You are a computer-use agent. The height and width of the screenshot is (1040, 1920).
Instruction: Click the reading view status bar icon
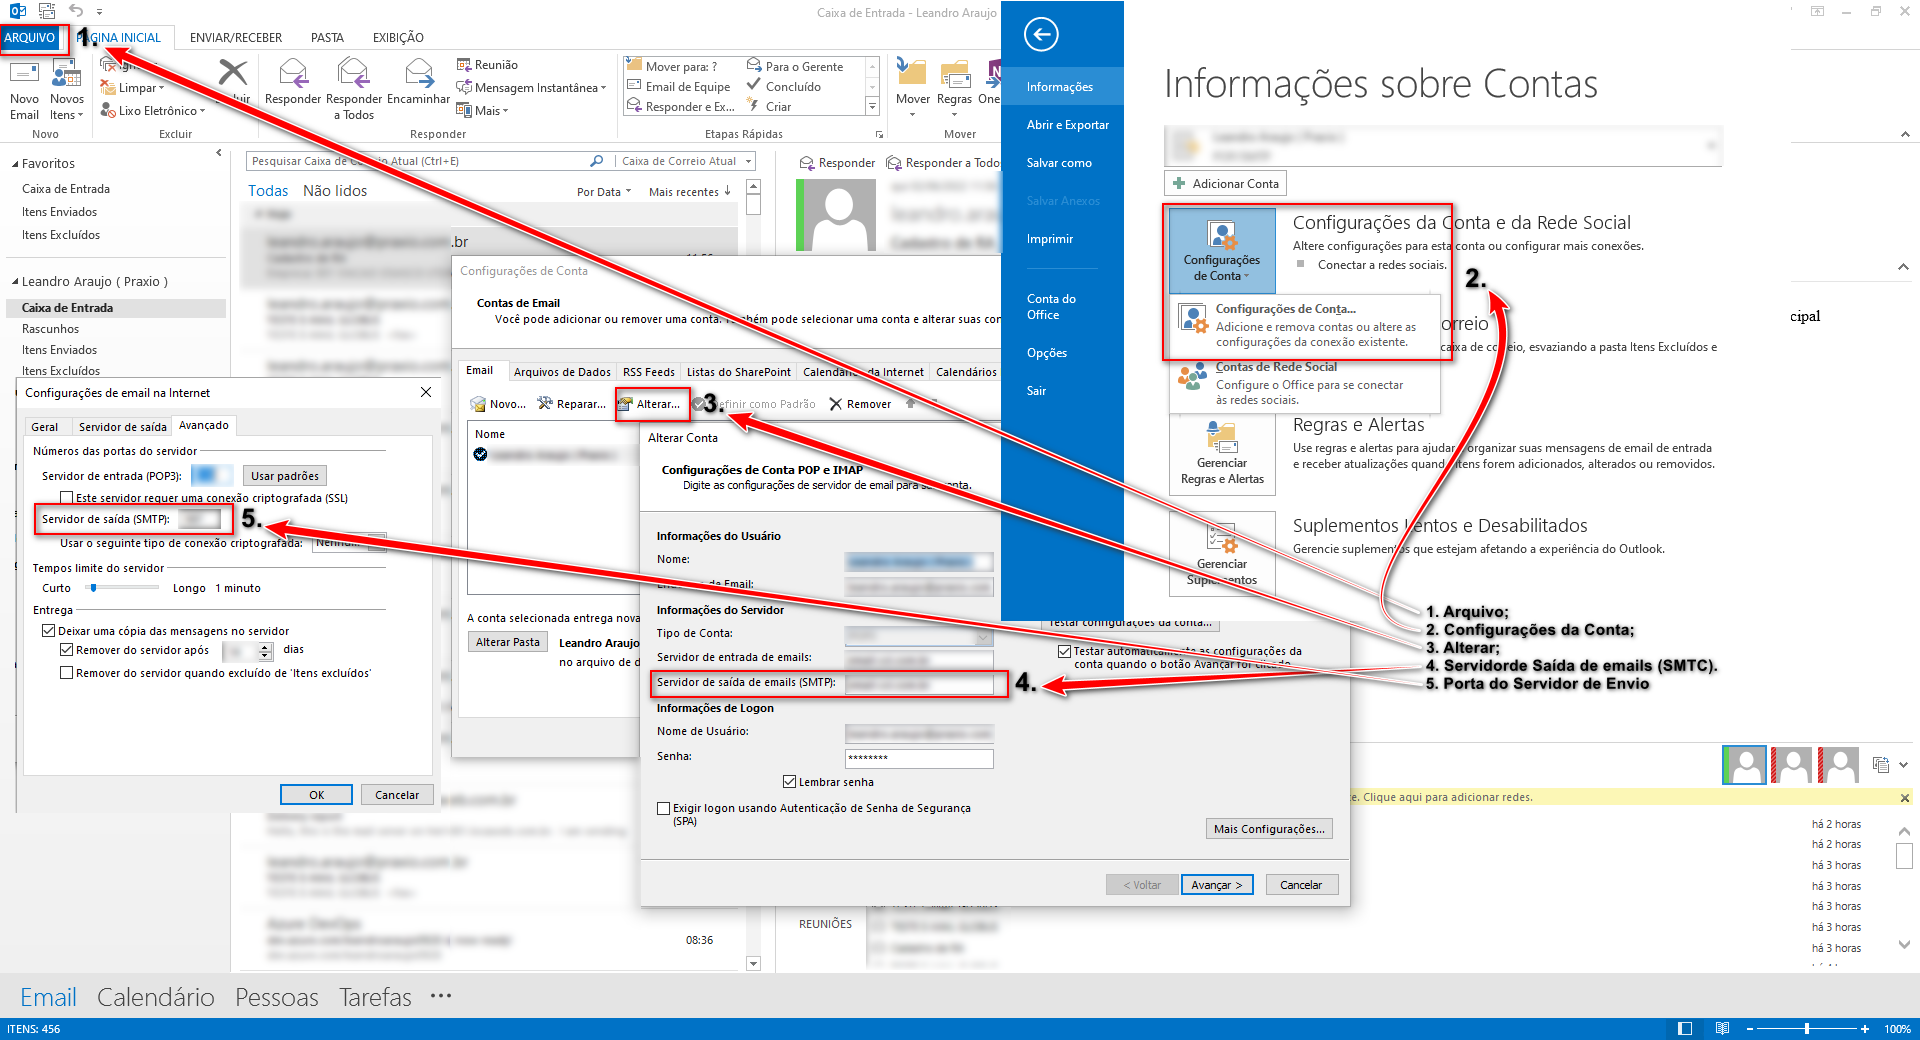coord(1722,1029)
